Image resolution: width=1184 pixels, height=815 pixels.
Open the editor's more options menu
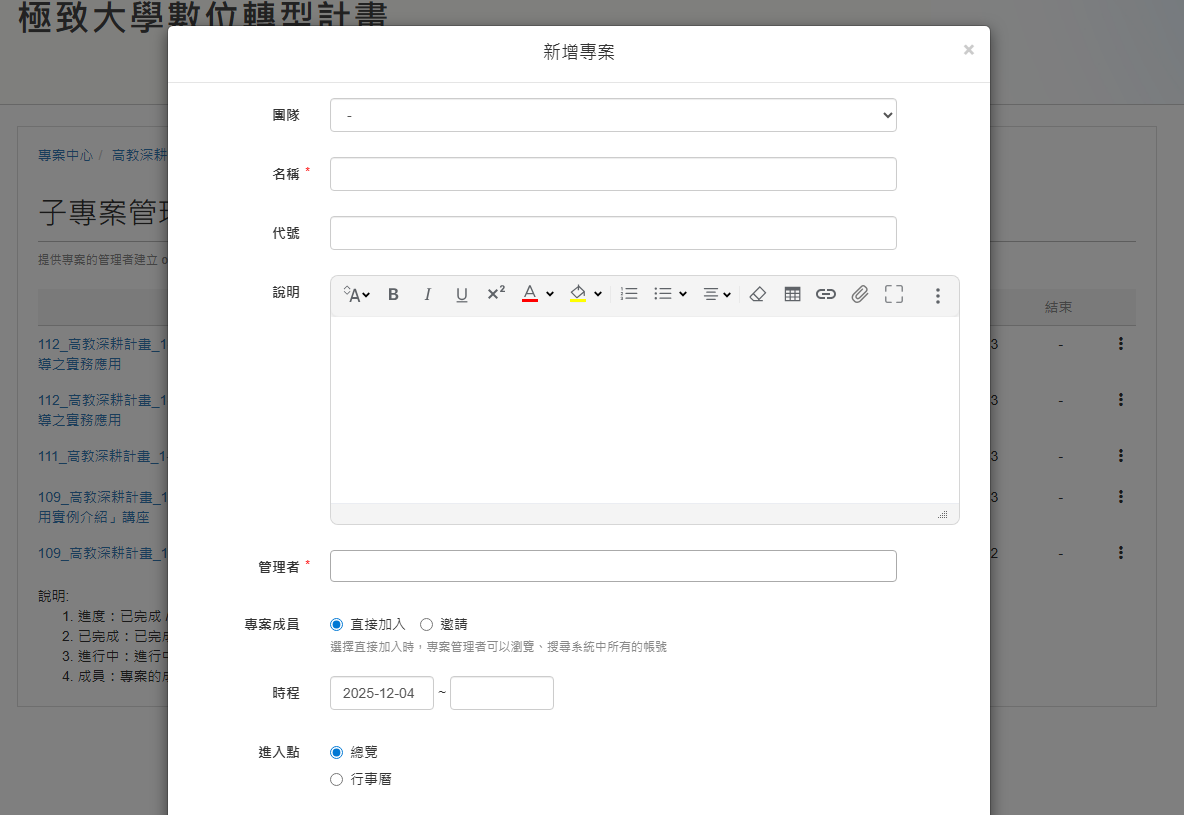click(x=938, y=295)
